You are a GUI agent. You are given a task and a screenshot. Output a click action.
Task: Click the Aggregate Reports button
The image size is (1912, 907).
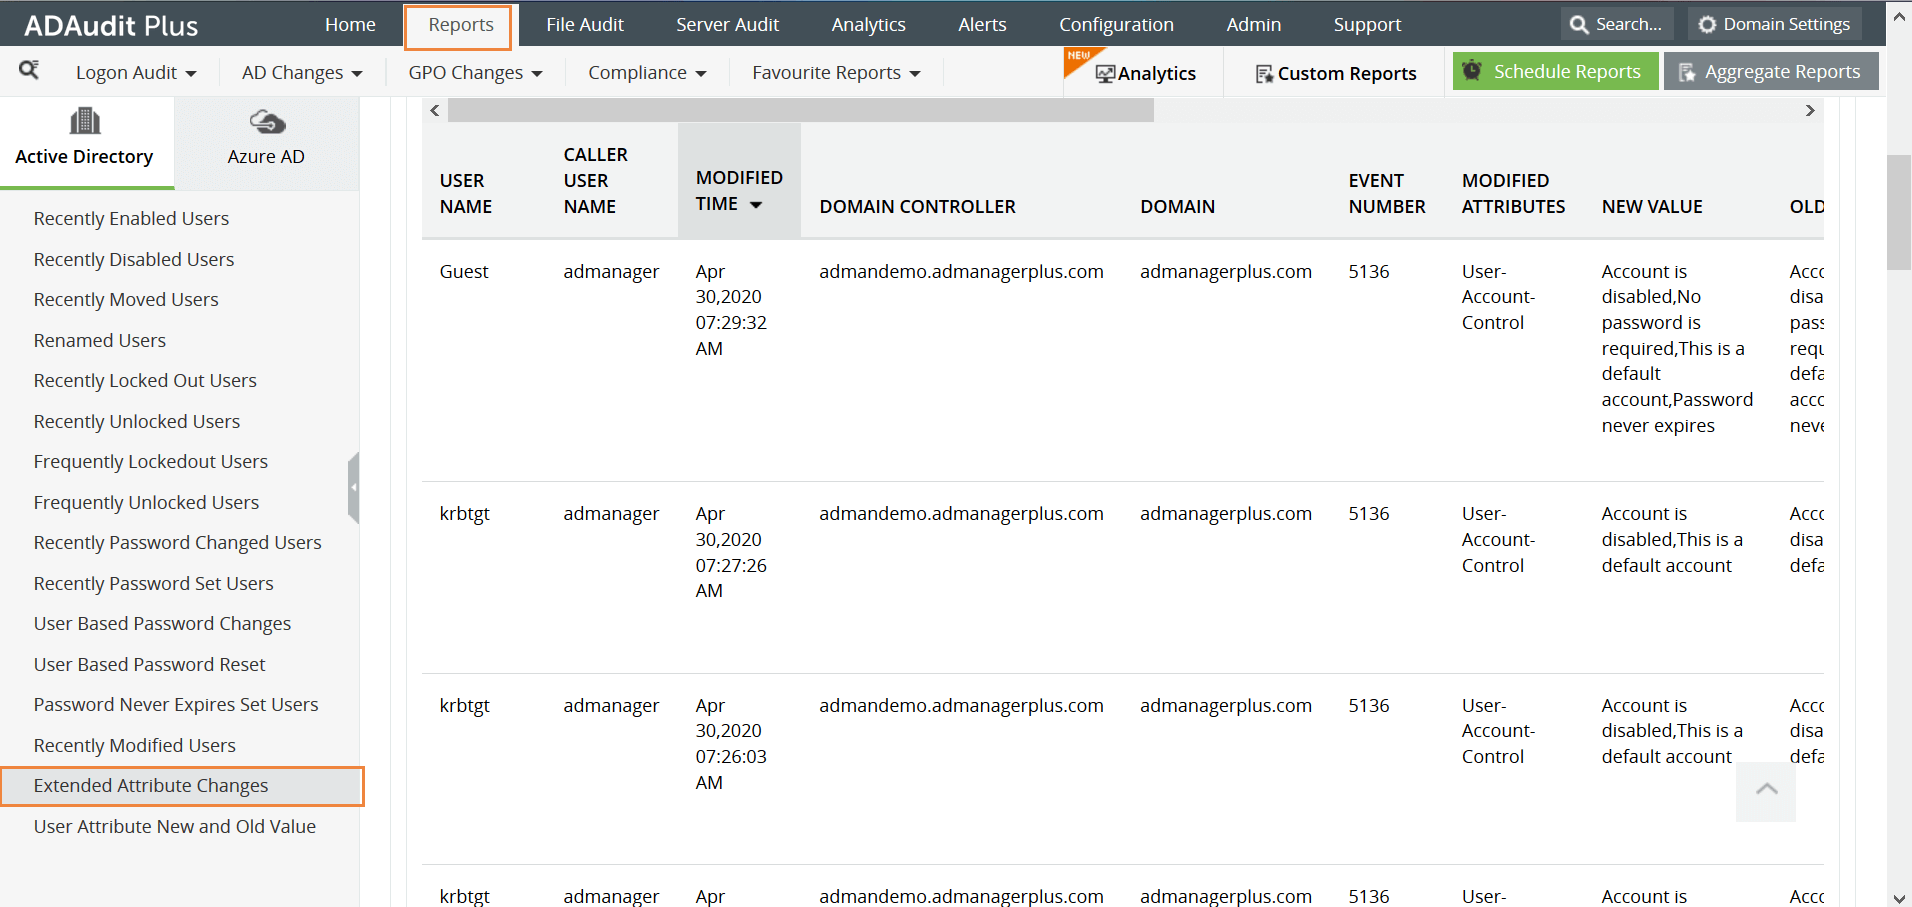1771,71
